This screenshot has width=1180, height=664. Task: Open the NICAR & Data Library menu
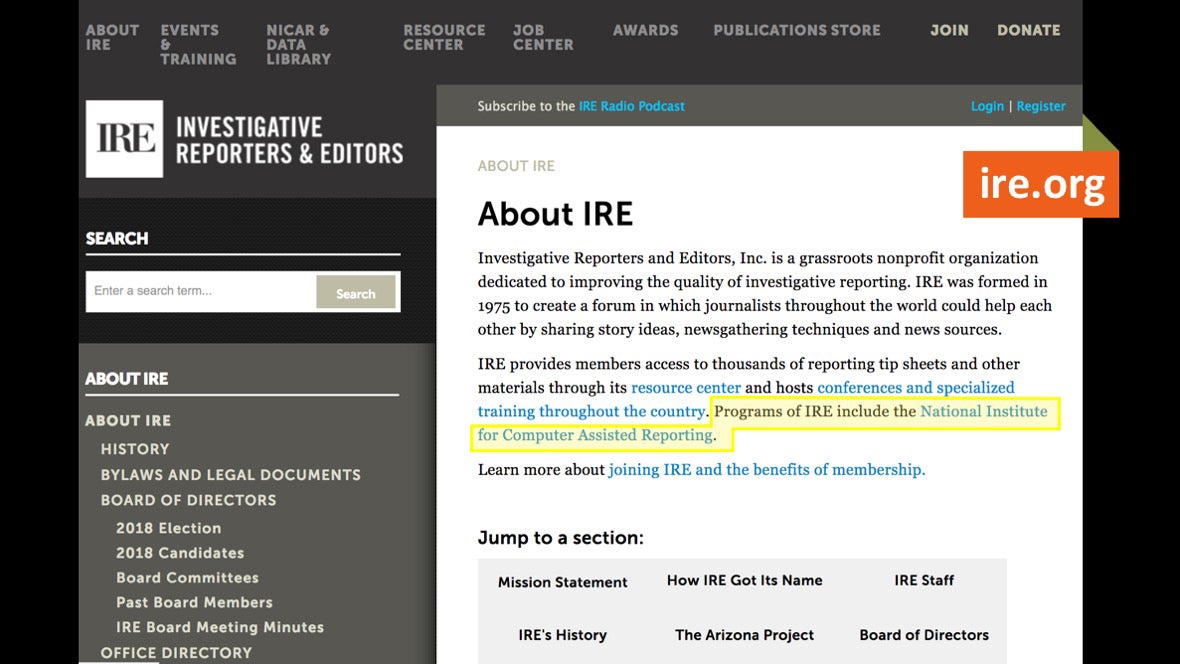coord(298,44)
